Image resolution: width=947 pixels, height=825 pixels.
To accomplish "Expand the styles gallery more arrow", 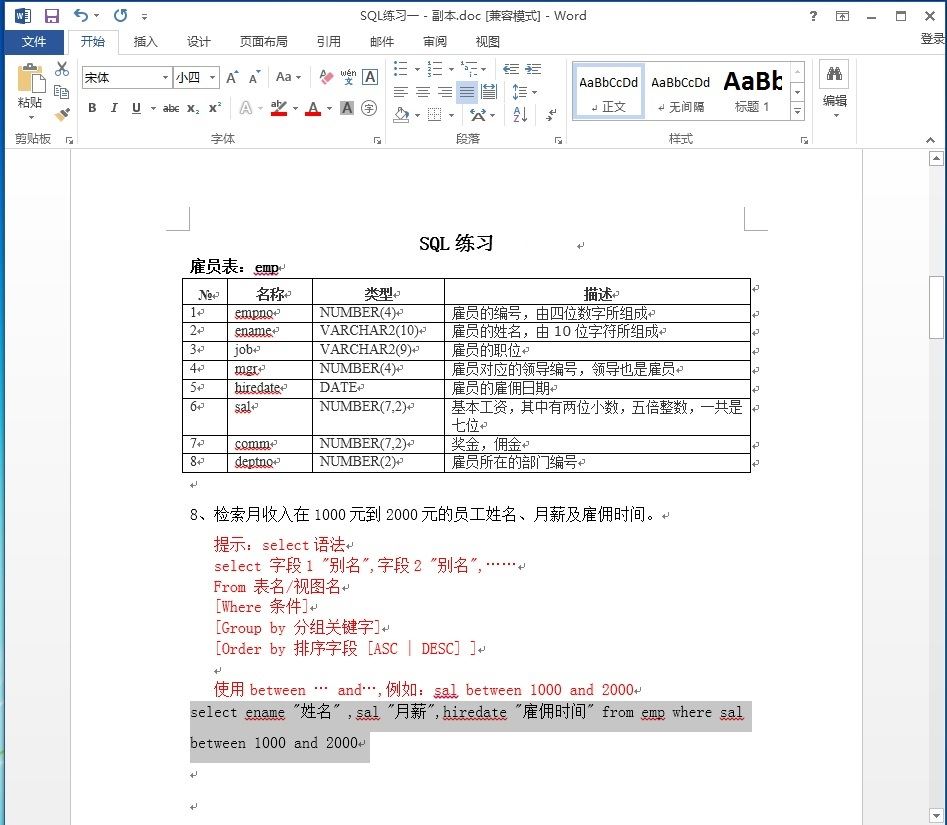I will [x=798, y=111].
